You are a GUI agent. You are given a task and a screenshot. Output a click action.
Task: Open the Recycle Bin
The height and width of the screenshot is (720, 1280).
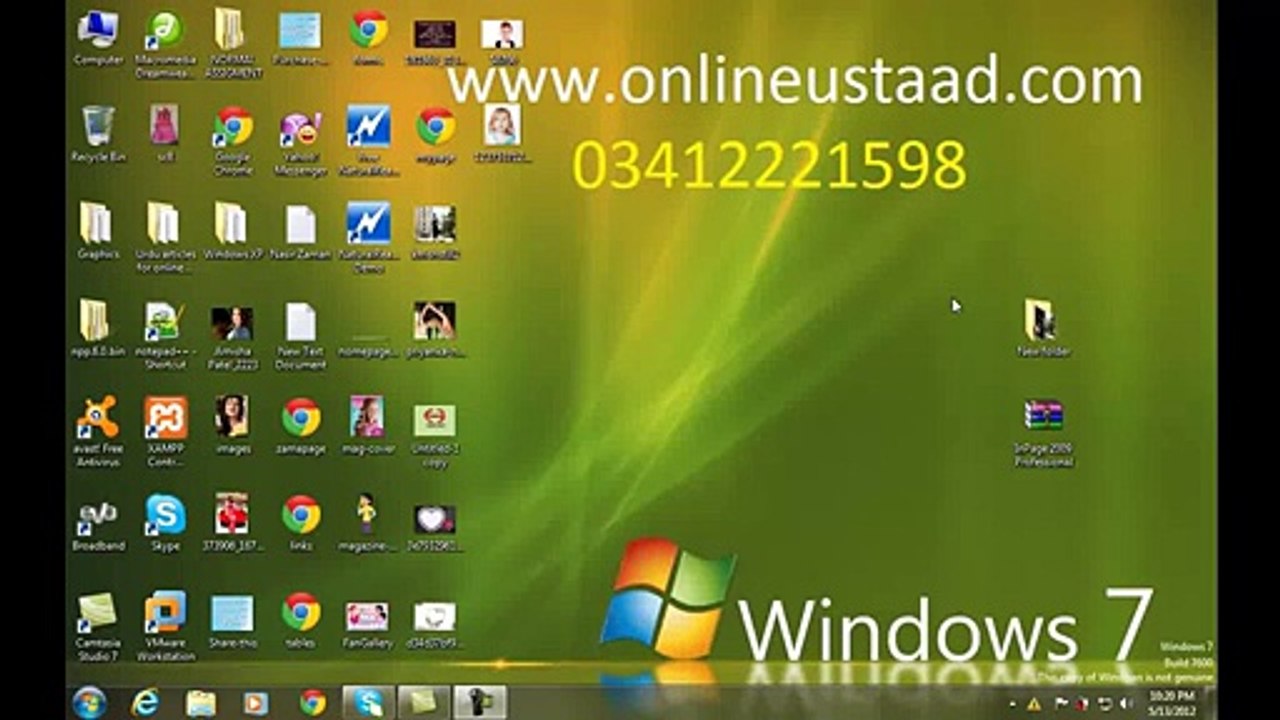click(98, 134)
